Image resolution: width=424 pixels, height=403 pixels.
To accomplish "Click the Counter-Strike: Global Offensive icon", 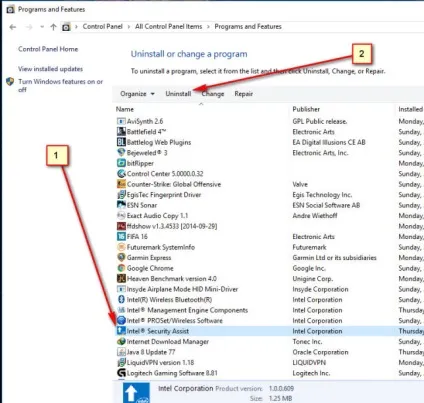I will pos(121,184).
